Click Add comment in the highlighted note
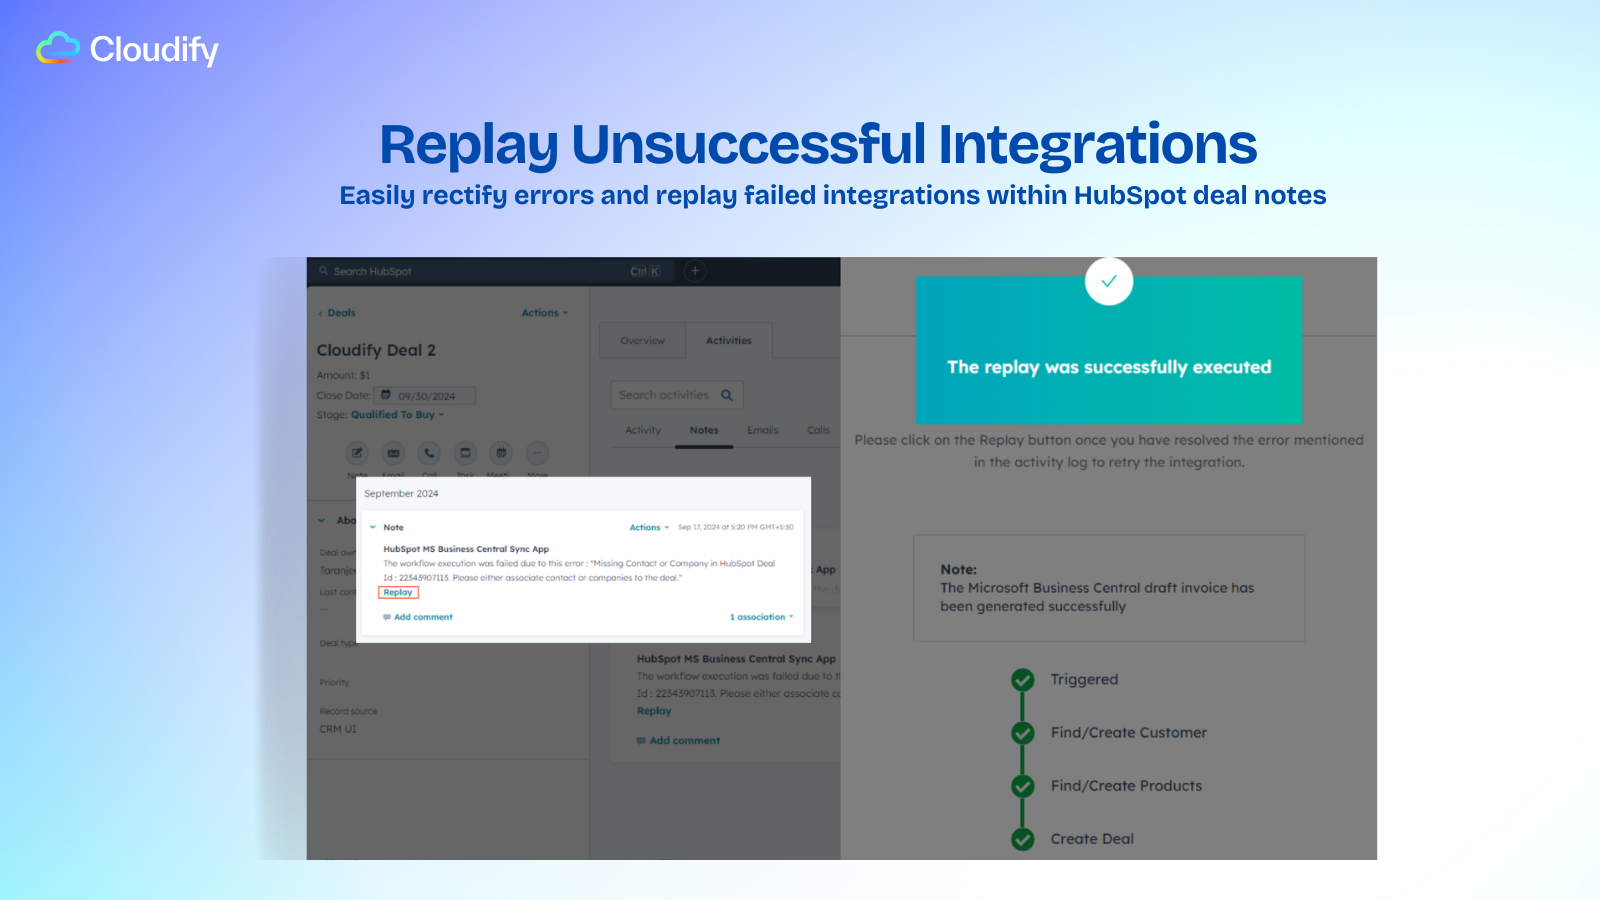The height and width of the screenshot is (900, 1600). click(422, 617)
